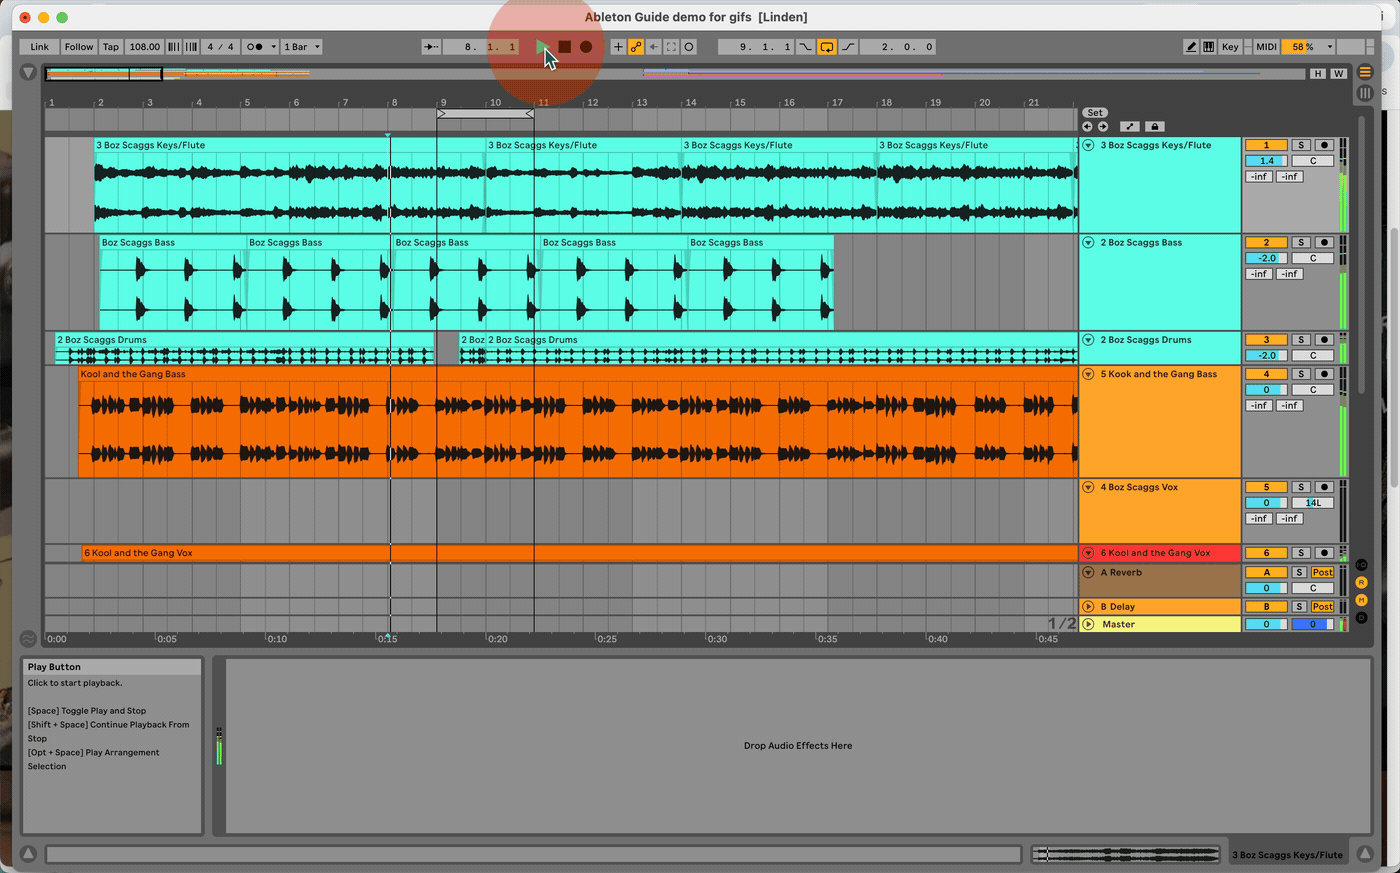Switch to Arrangement View selector icon
This screenshot has width=1400, height=873.
coord(1365,72)
